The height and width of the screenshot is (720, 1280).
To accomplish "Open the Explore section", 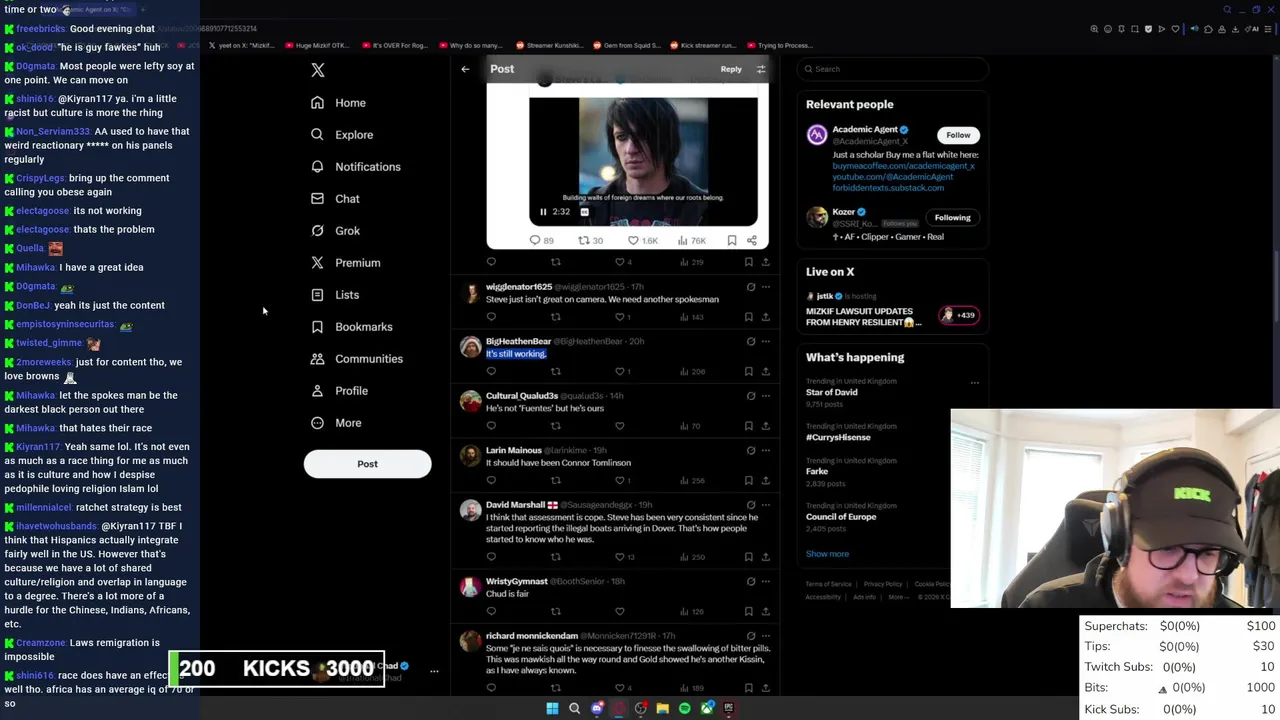I will pos(342,135).
